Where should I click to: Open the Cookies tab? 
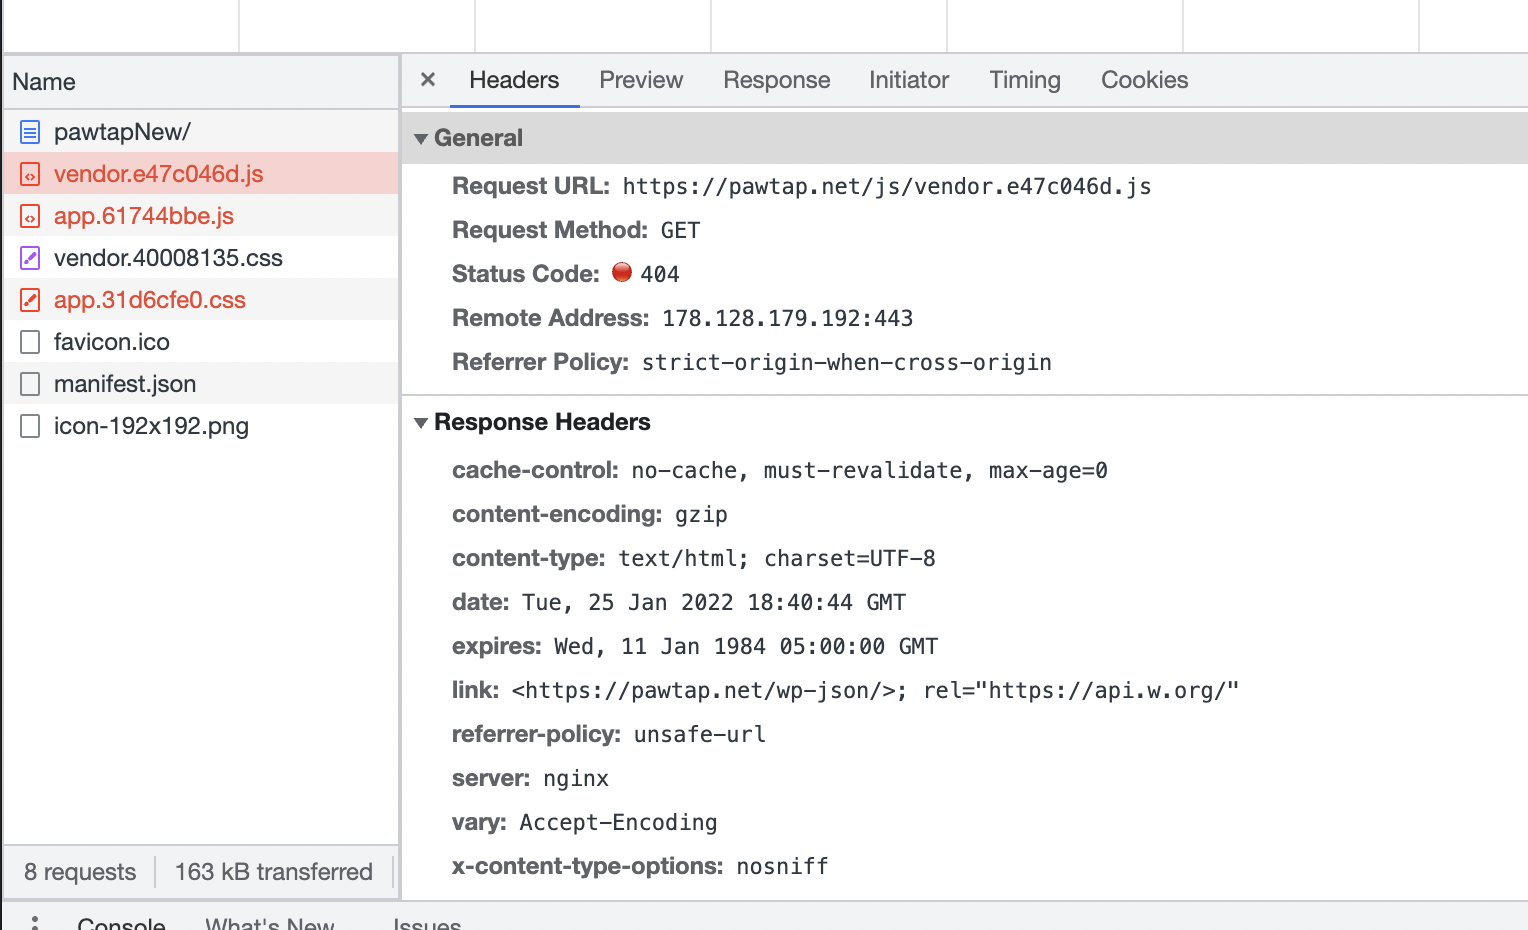1145,80
